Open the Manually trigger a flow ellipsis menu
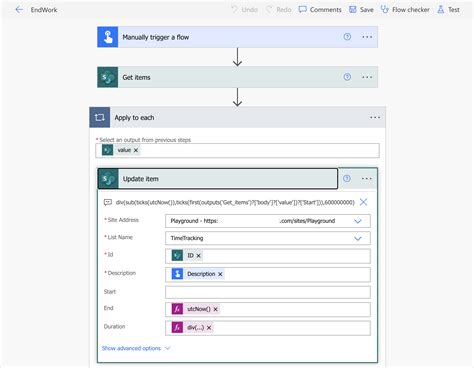474x368 pixels. (x=367, y=37)
